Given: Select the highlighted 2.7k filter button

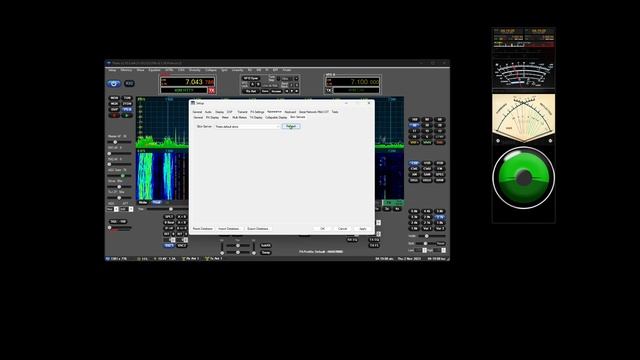Looking at the screenshot, I should tap(440, 217).
